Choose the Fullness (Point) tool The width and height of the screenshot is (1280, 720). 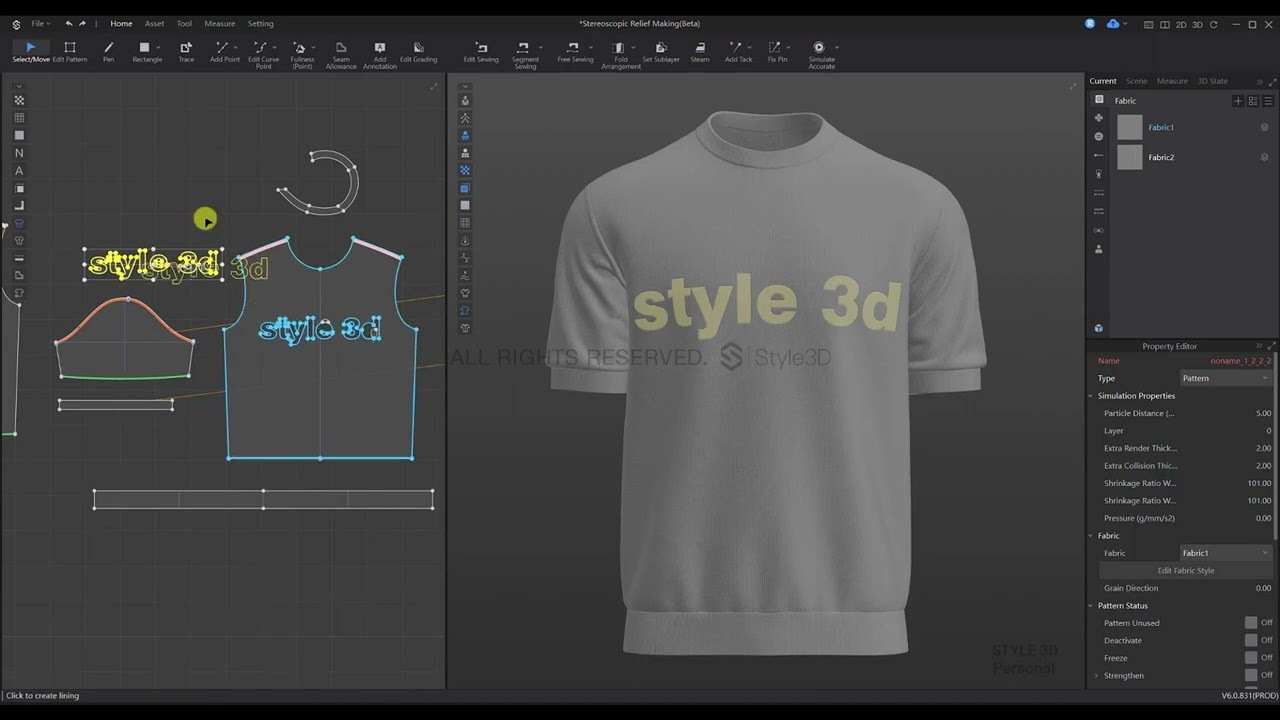302,55
